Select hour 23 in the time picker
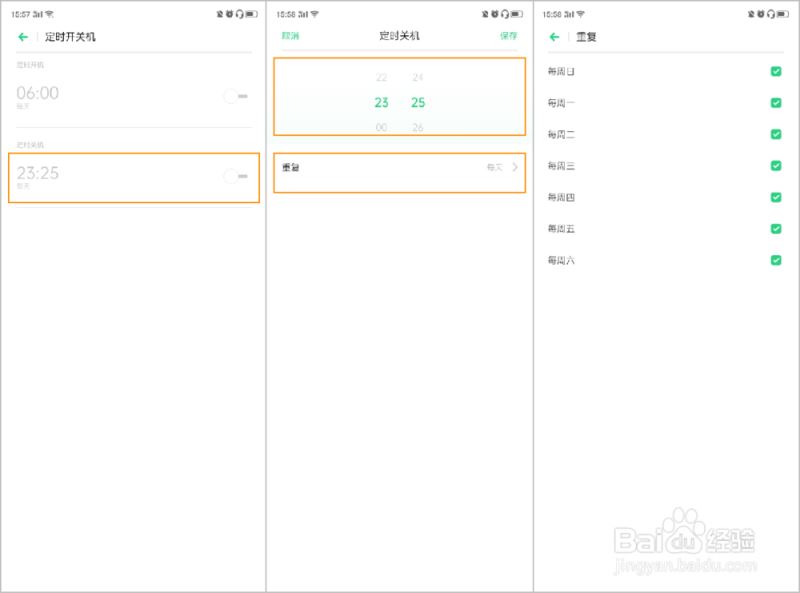Viewport: 800px width, 593px height. tap(381, 103)
